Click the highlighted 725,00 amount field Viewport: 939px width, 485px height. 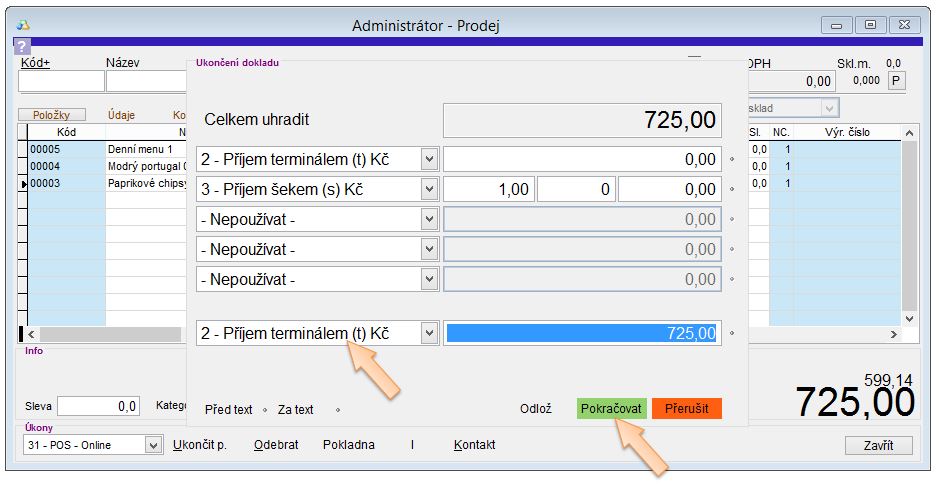click(x=582, y=333)
